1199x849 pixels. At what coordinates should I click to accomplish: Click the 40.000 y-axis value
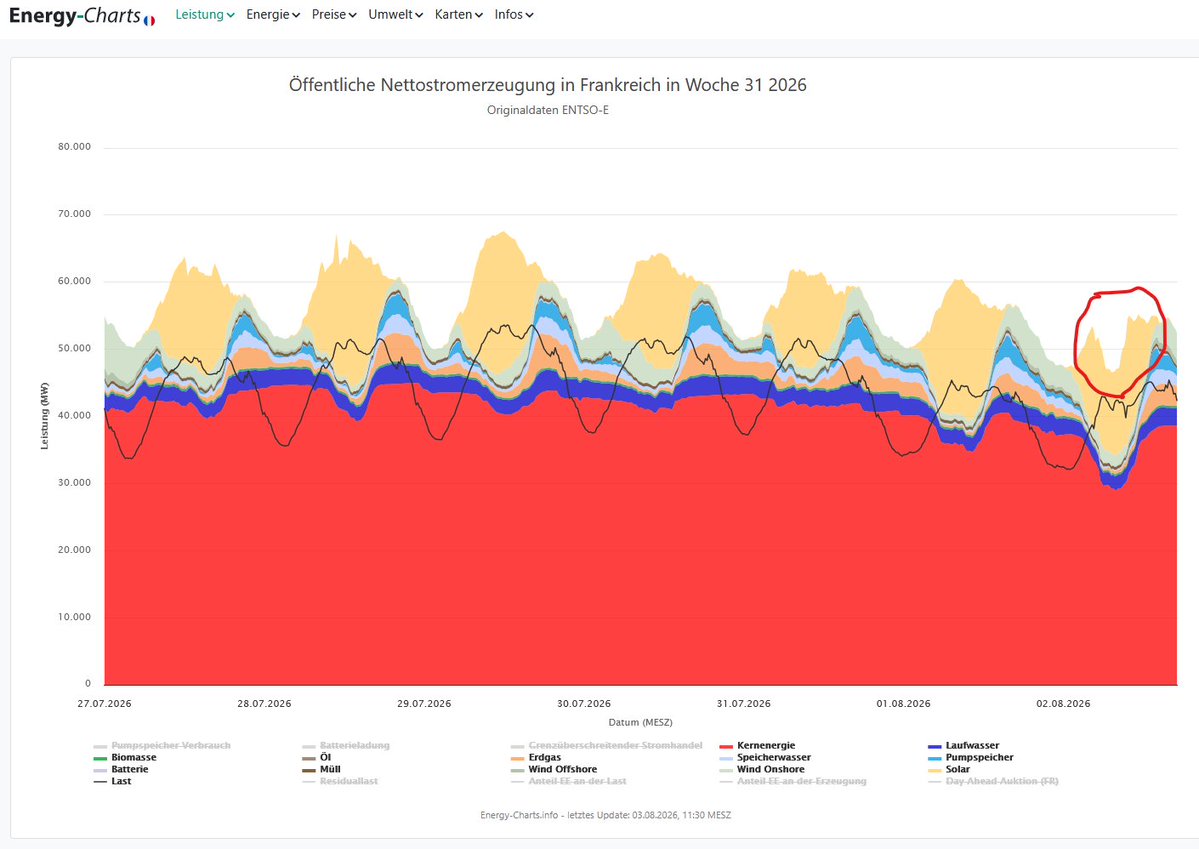(x=74, y=415)
